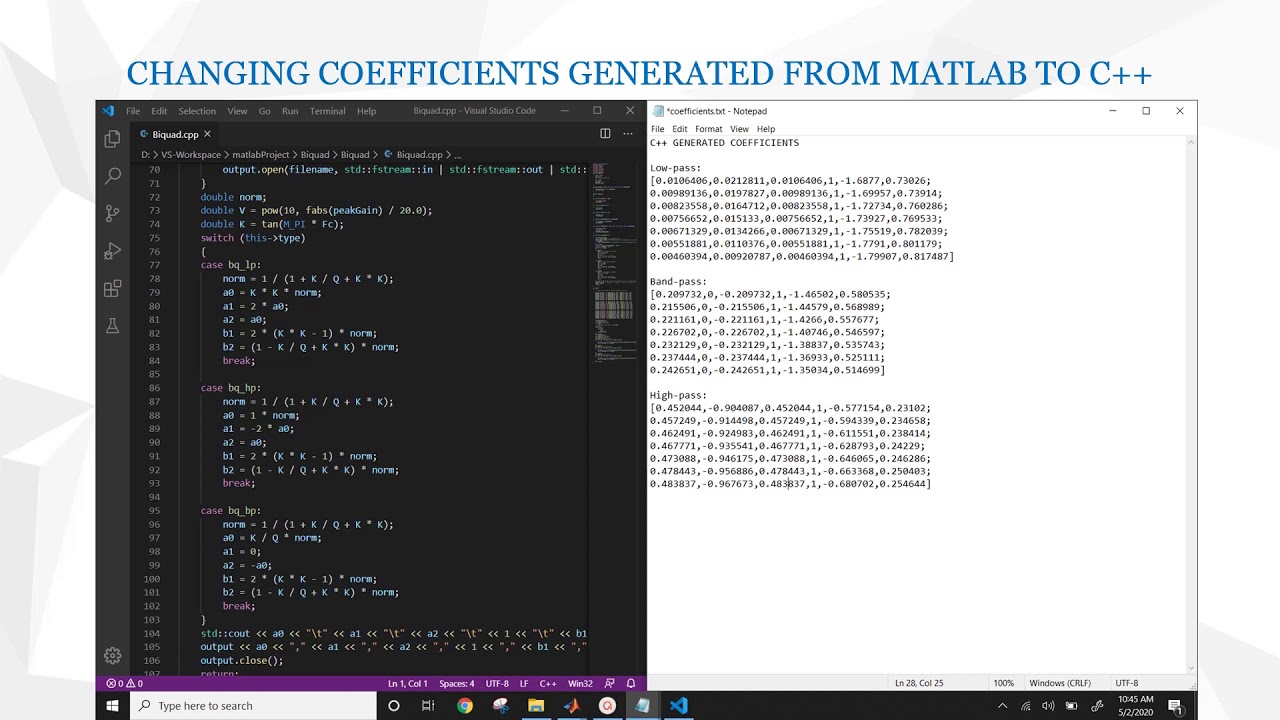Open File Explorer from the taskbar
The image size is (1280, 720).
pyautogui.click(x=536, y=705)
